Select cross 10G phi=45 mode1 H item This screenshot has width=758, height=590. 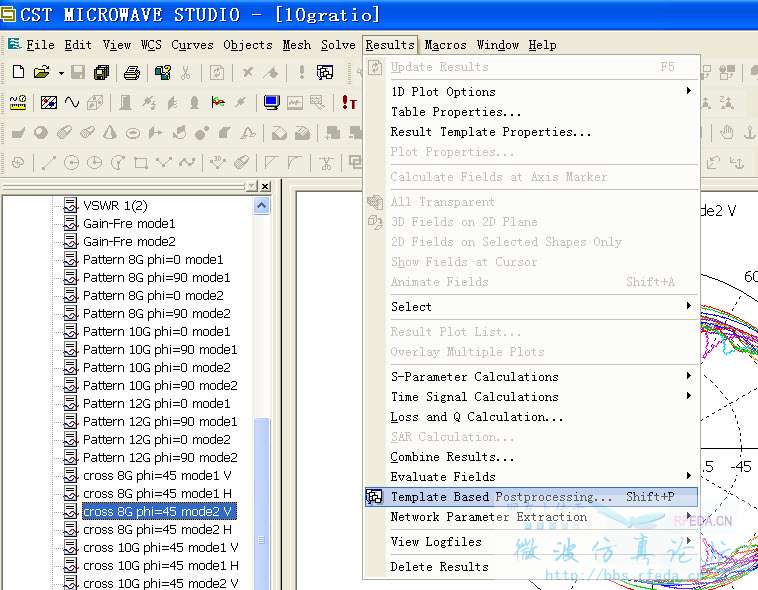click(161, 565)
